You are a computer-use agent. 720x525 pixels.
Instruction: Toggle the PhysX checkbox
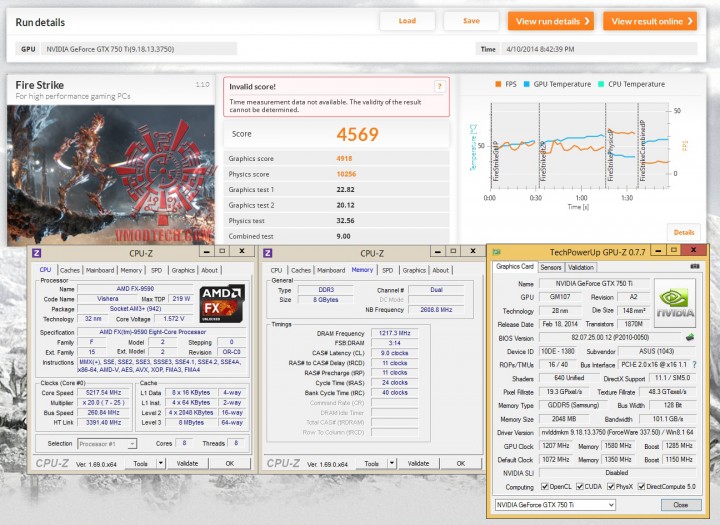pyautogui.click(x=611, y=486)
